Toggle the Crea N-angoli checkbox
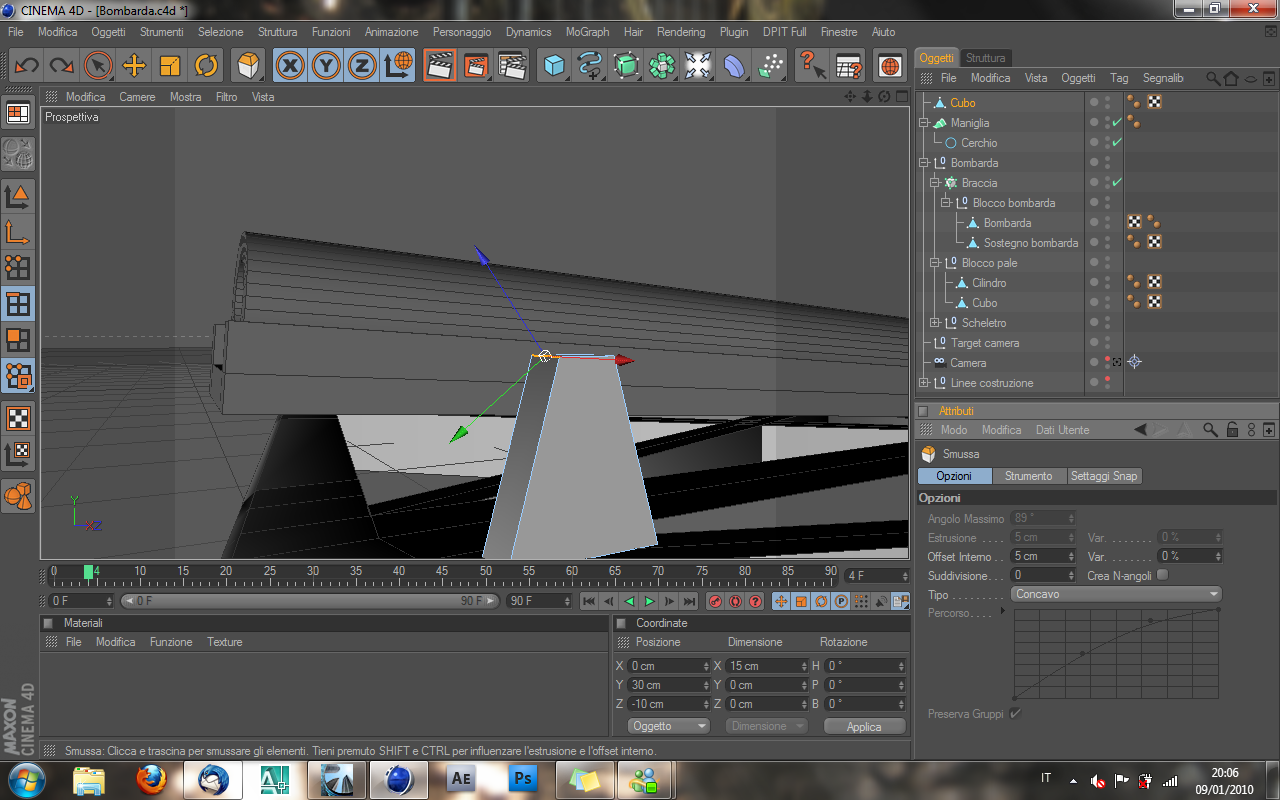Viewport: 1280px width, 800px height. pos(1161,575)
